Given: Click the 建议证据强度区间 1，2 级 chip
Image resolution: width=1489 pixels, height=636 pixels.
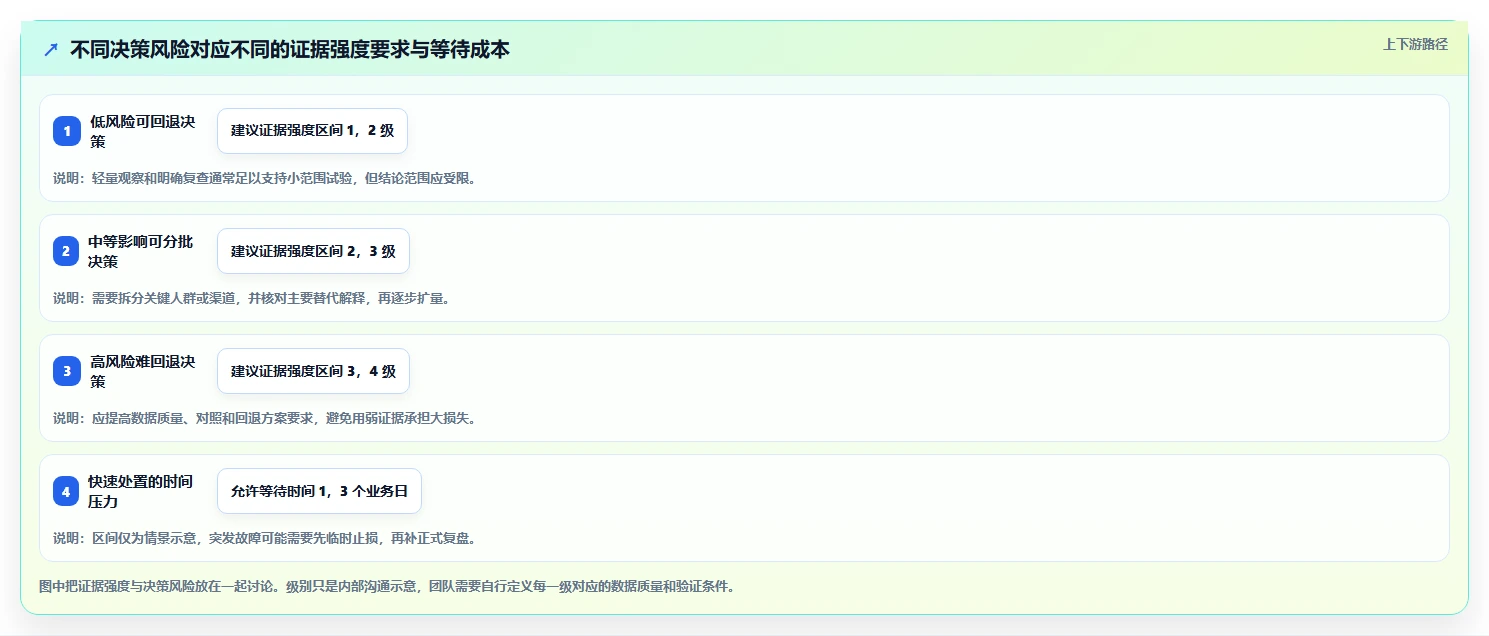Looking at the screenshot, I should (x=312, y=131).
